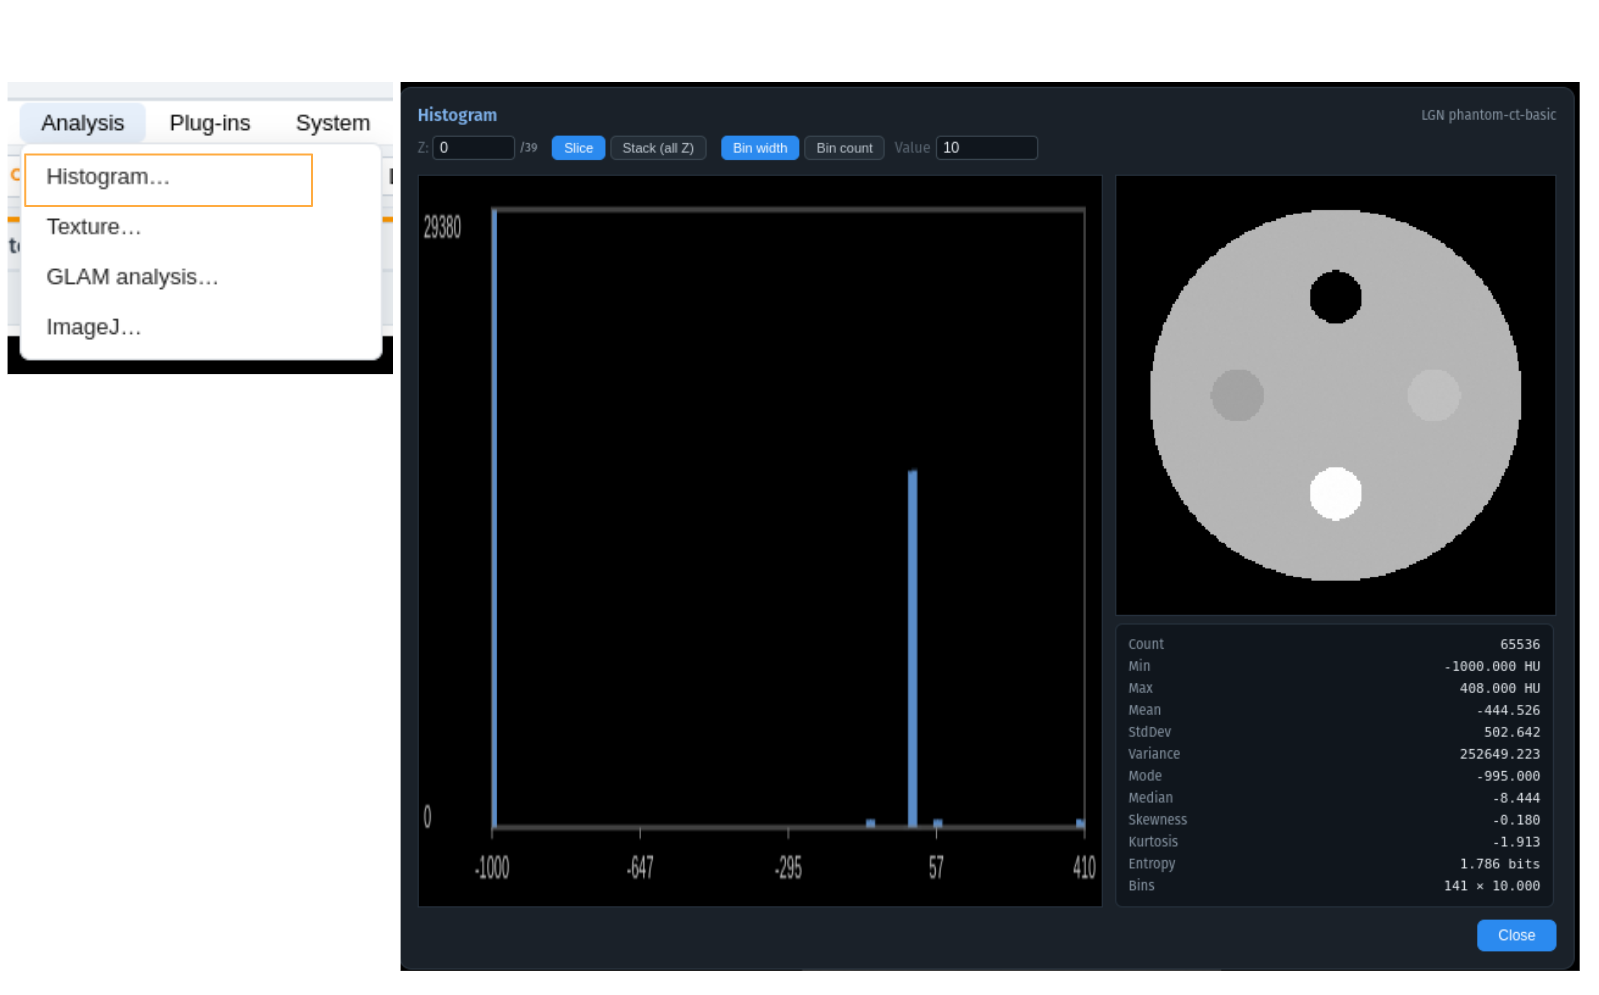Select the 29380 y-axis maximum label

pos(442,228)
